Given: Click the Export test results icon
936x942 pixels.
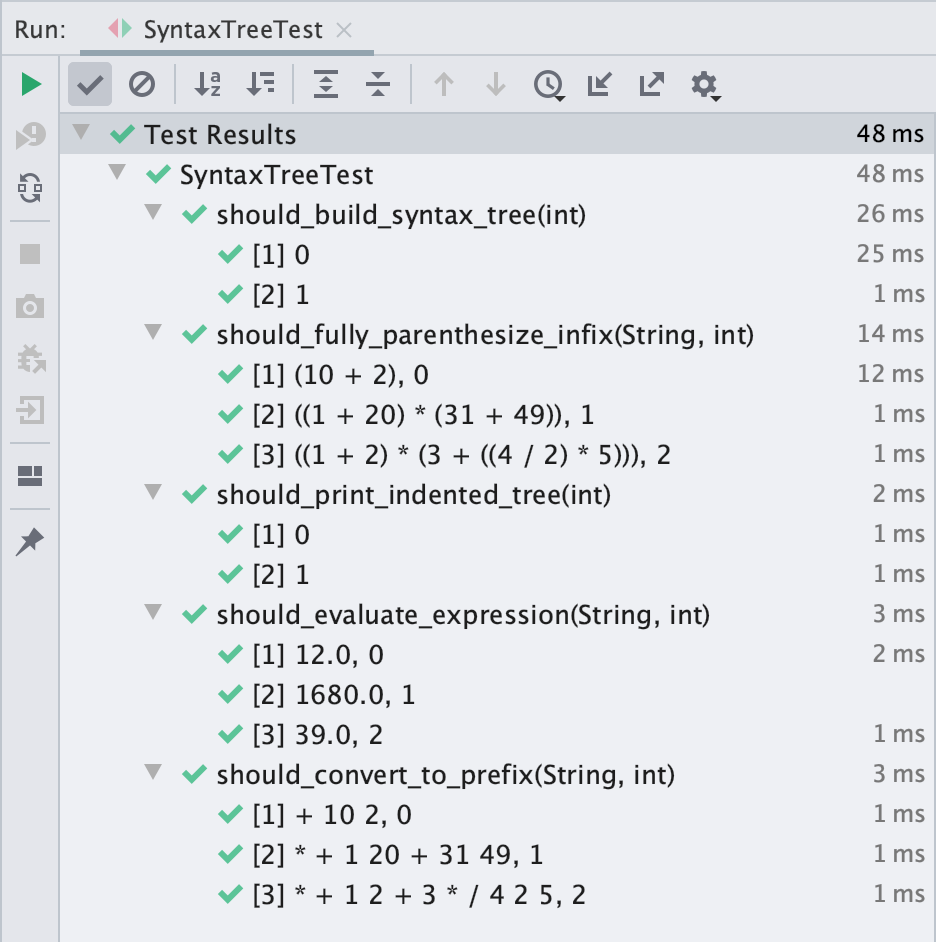Looking at the screenshot, I should (x=651, y=85).
